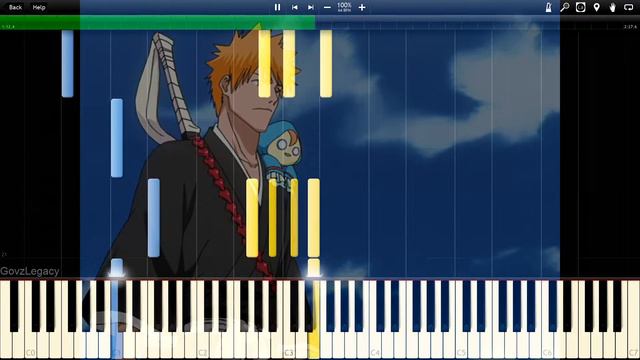Decrease playback speed with the minus button
The width and height of the screenshot is (640, 360).
pyautogui.click(x=327, y=7)
